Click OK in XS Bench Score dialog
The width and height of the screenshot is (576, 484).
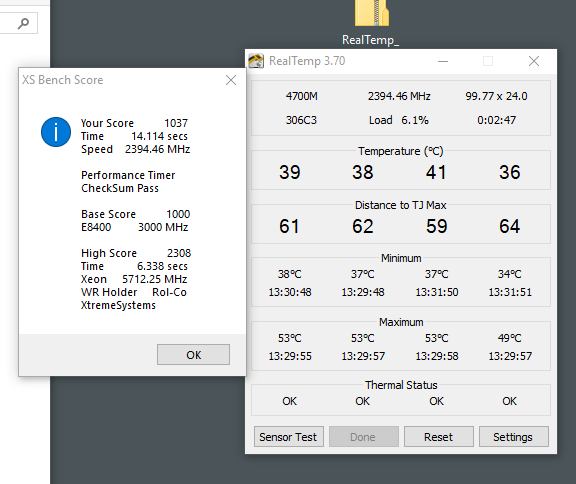pos(193,354)
